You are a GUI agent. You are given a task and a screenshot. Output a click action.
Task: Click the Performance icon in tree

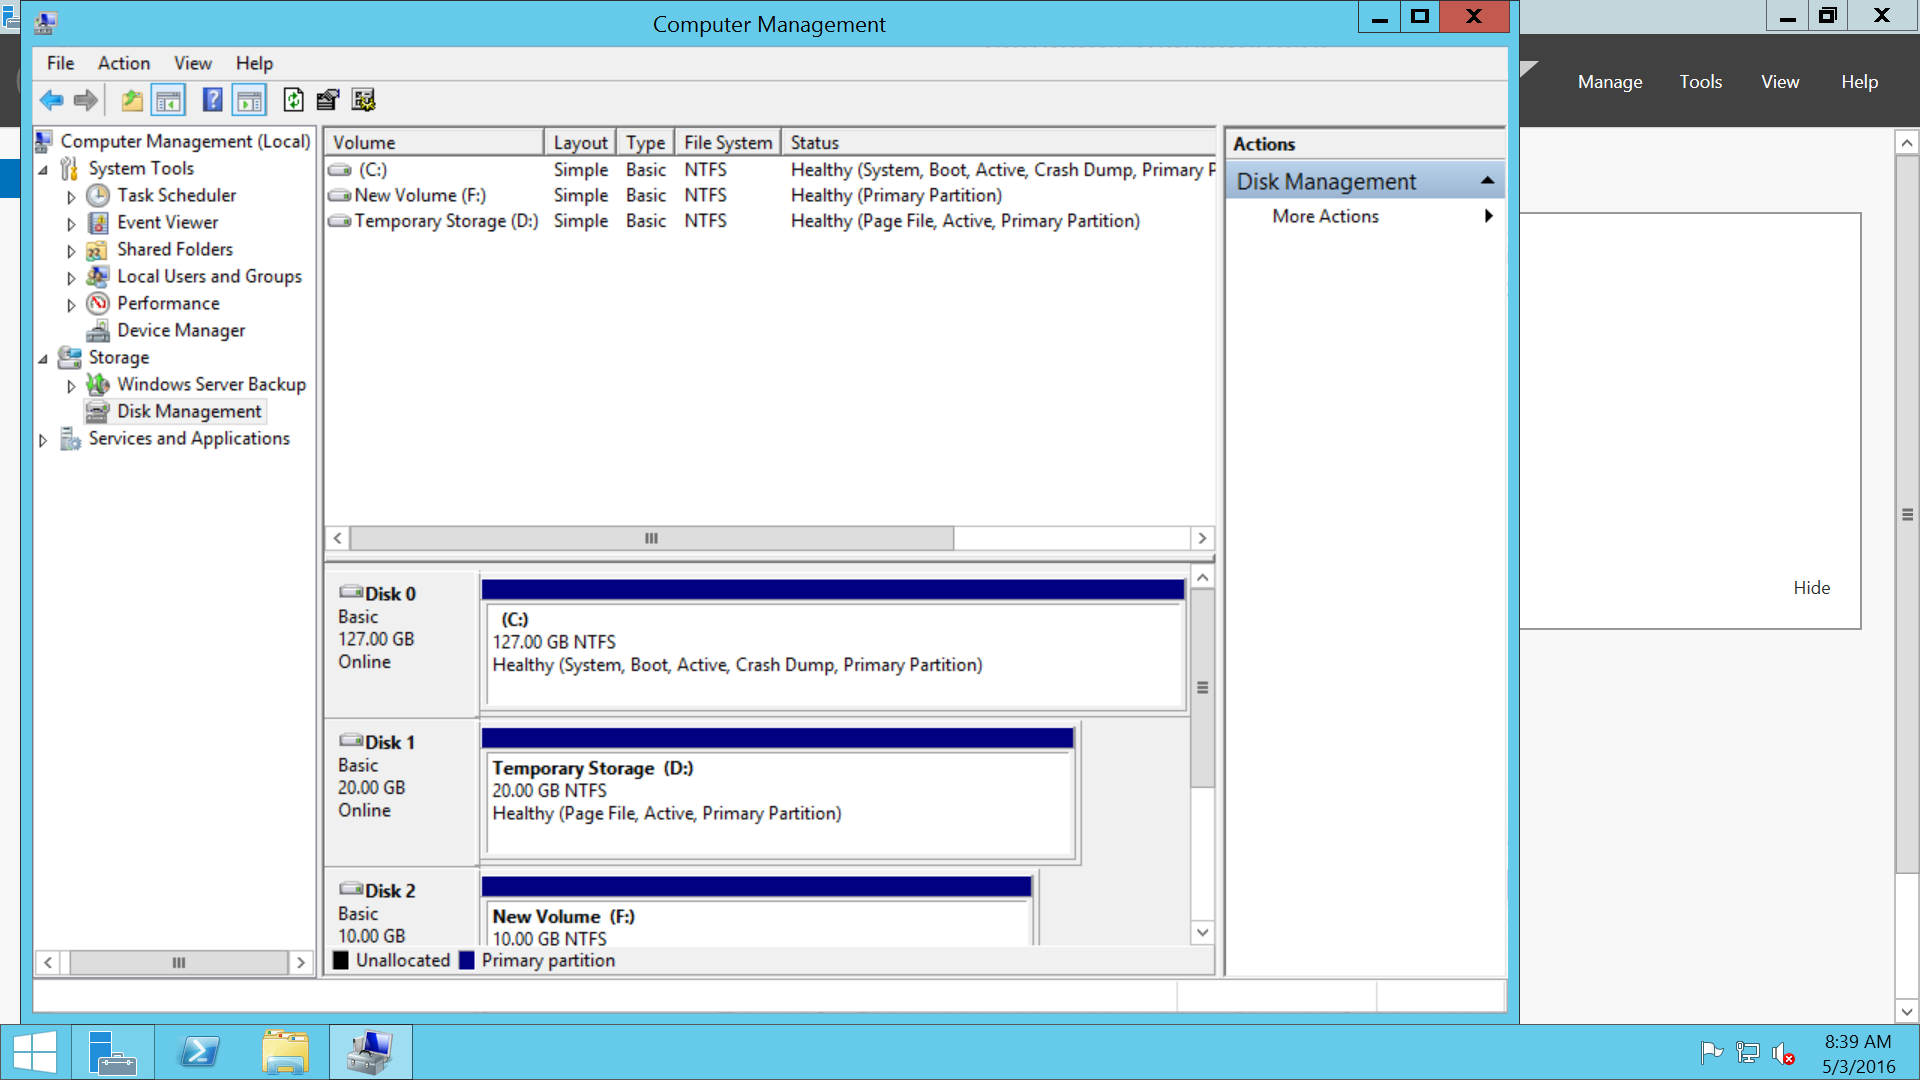coord(98,303)
